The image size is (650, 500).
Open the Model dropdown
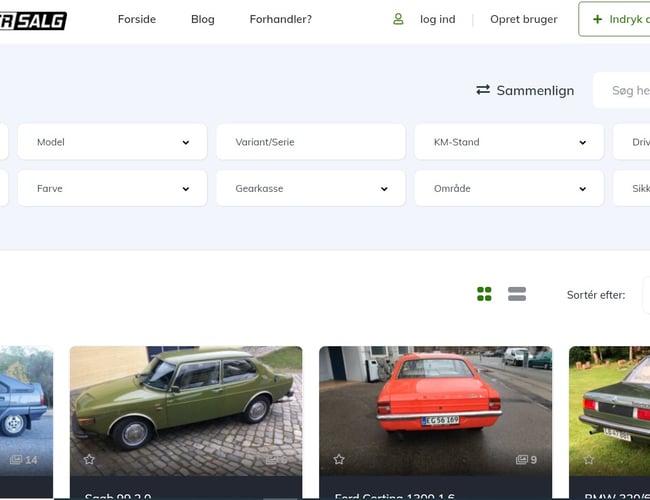[x=112, y=142]
